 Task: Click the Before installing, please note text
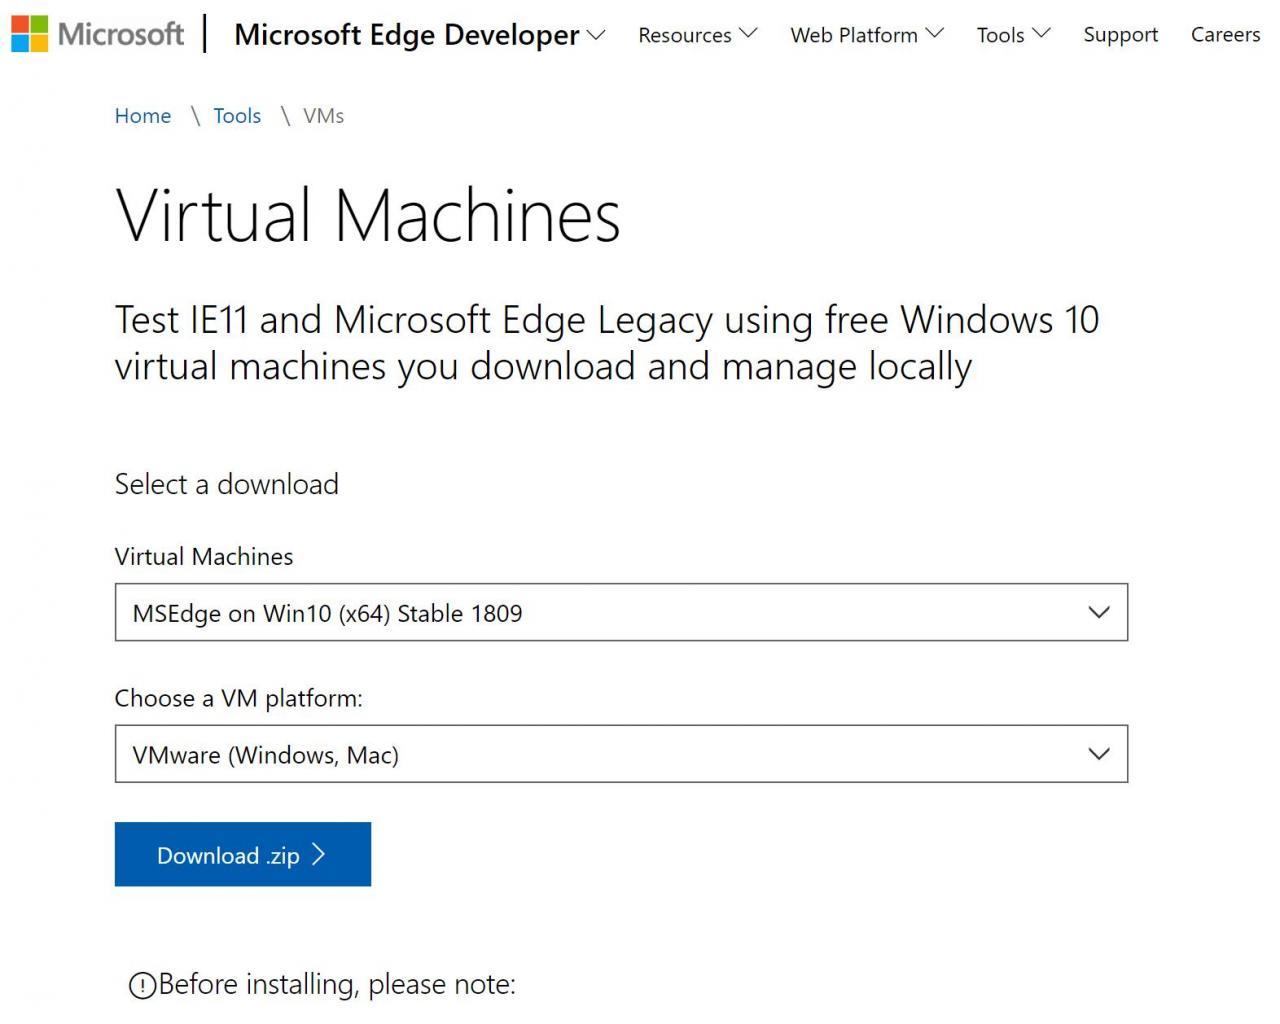[x=337, y=985]
